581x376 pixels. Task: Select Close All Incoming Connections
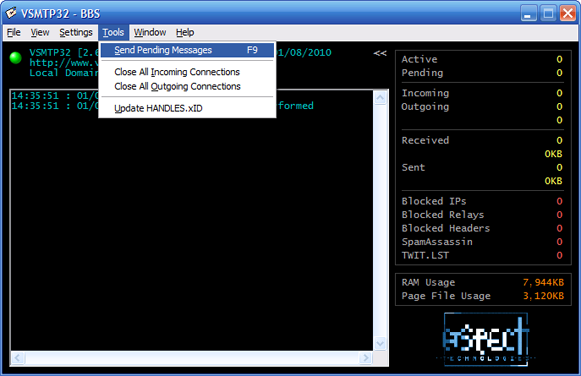[x=187, y=72]
